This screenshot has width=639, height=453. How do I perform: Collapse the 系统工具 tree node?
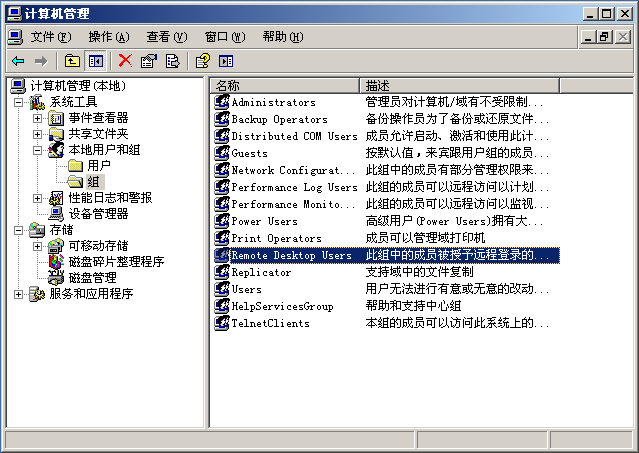18,102
